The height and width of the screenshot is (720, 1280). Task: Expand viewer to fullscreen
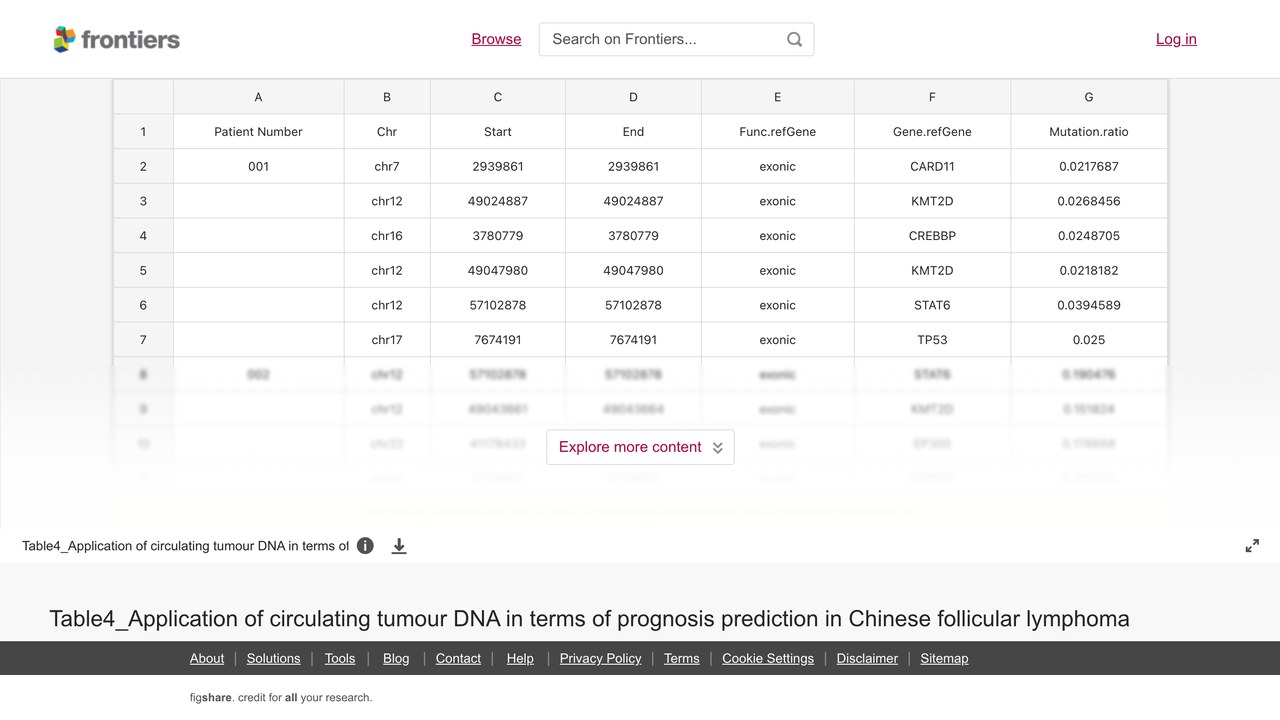tap(1252, 546)
